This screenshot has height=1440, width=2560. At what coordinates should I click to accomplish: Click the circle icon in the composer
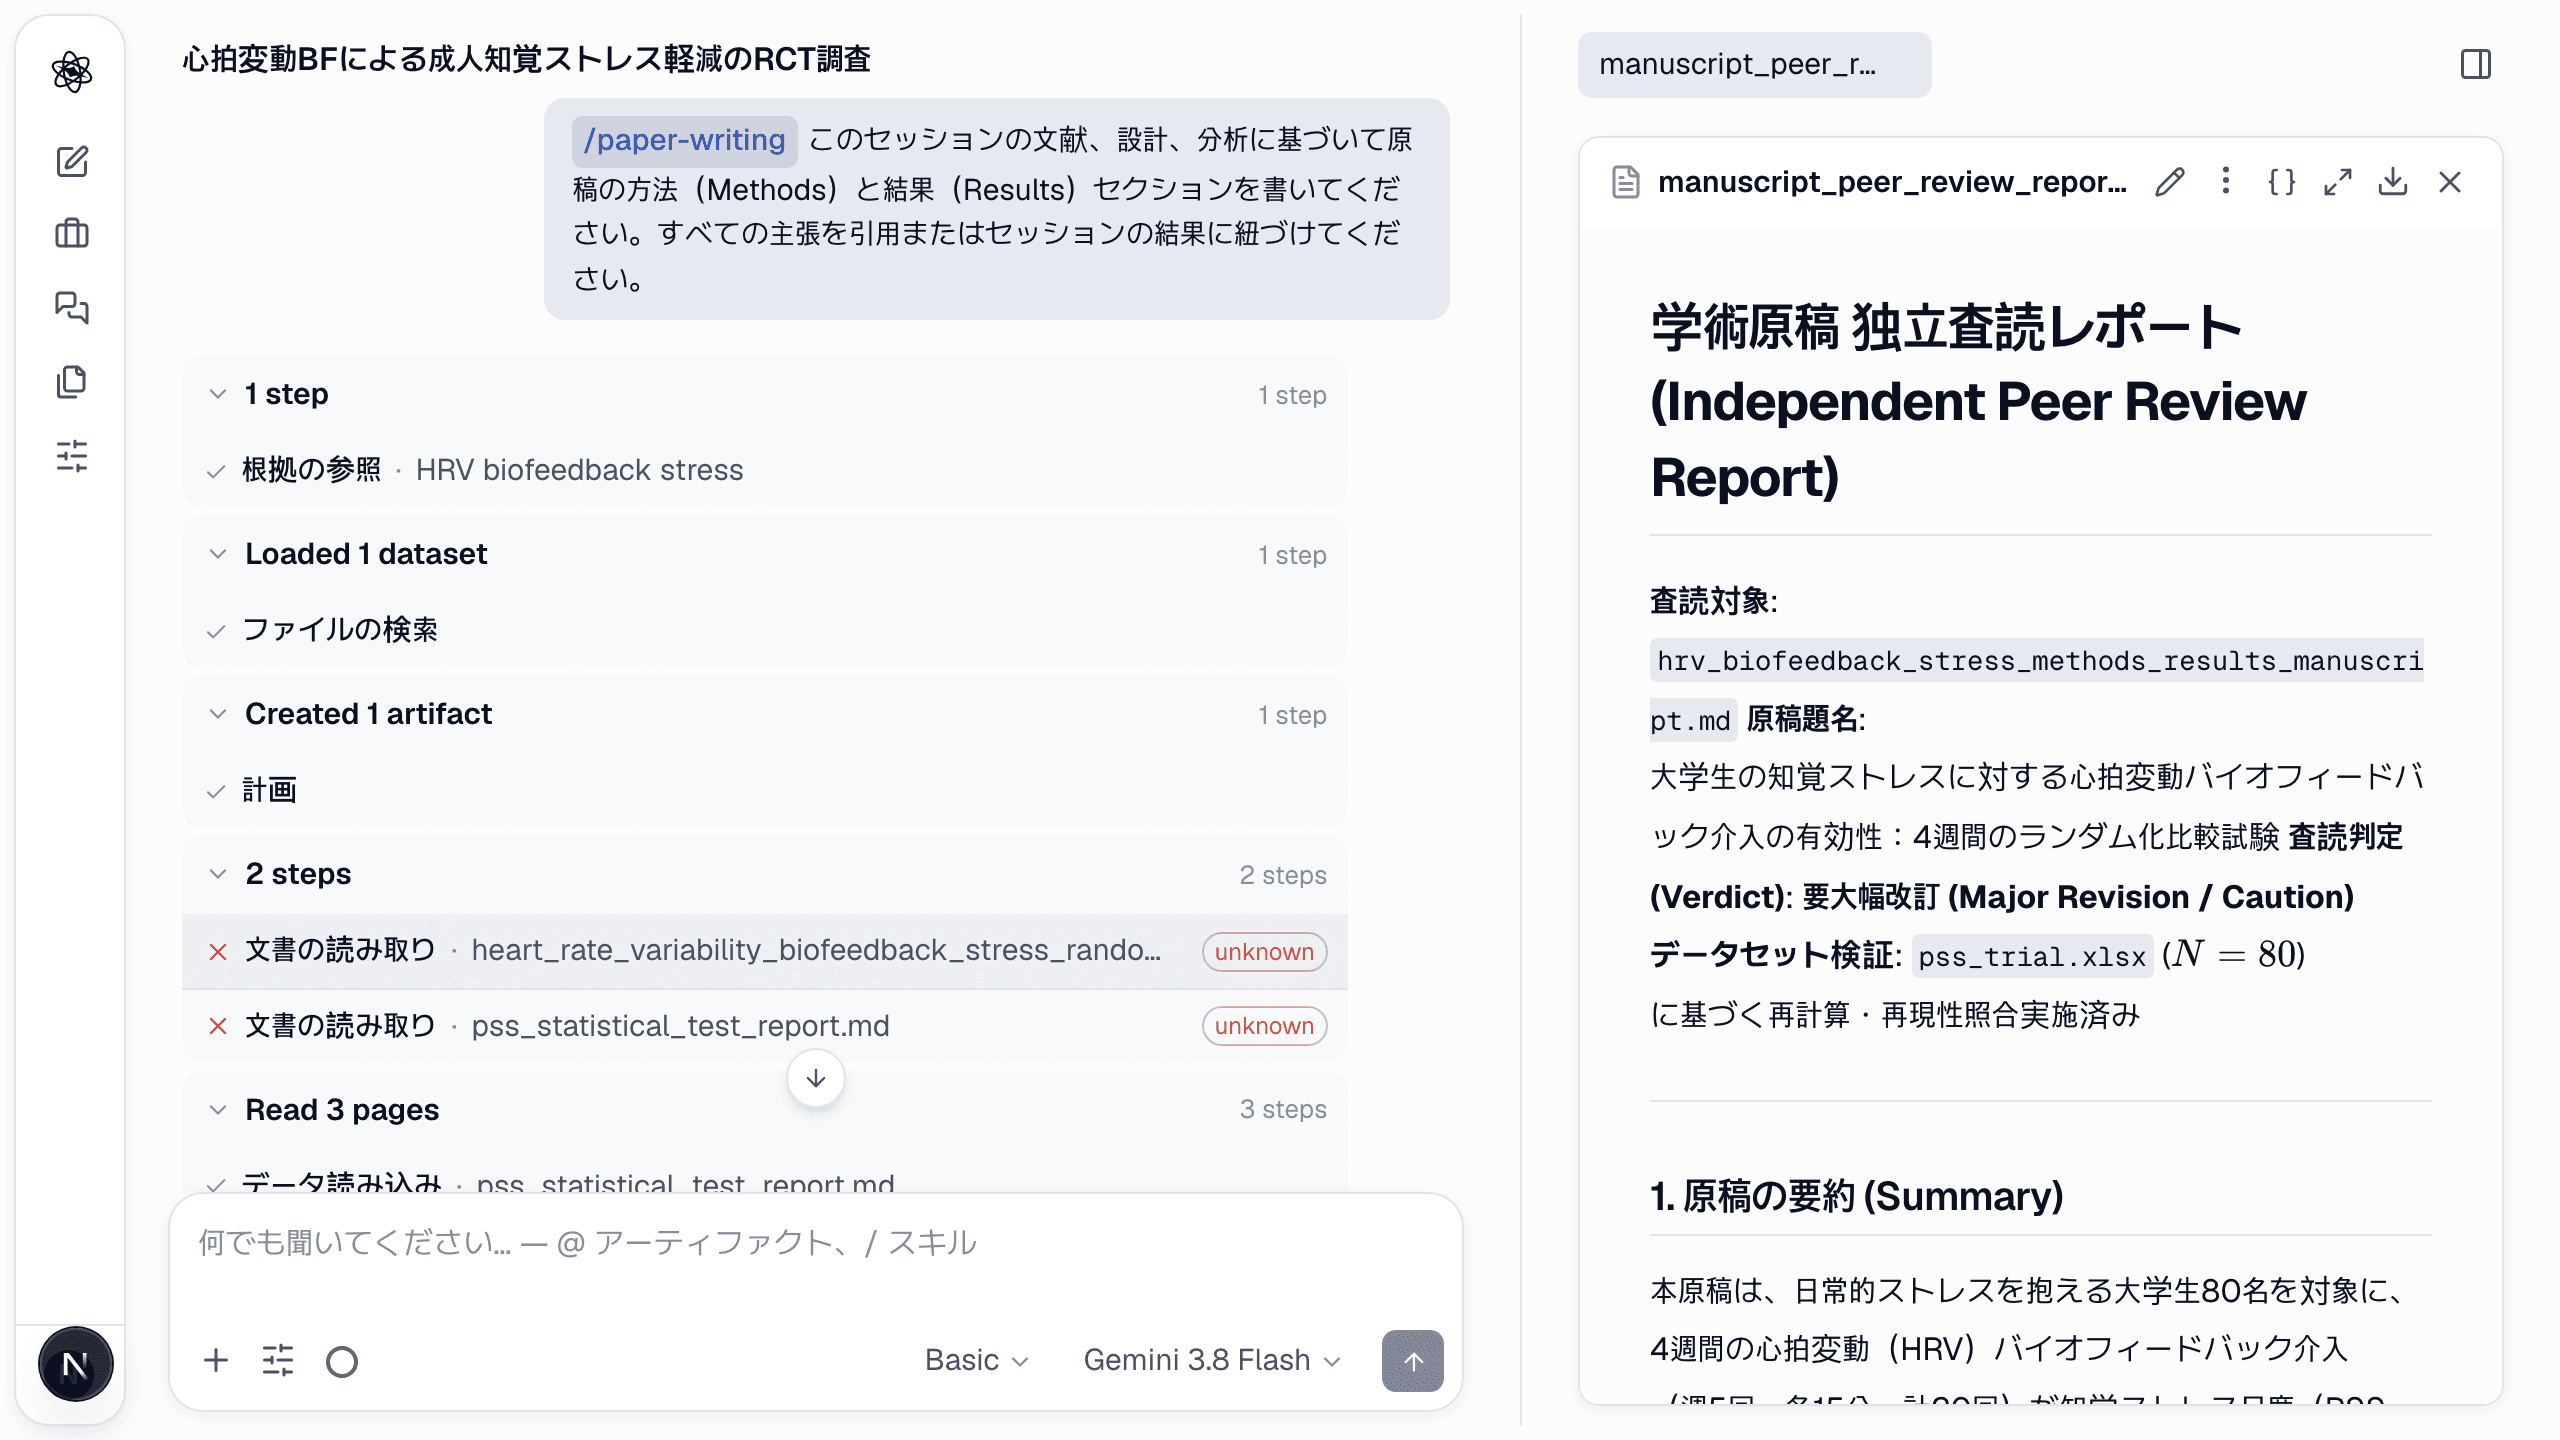click(342, 1361)
